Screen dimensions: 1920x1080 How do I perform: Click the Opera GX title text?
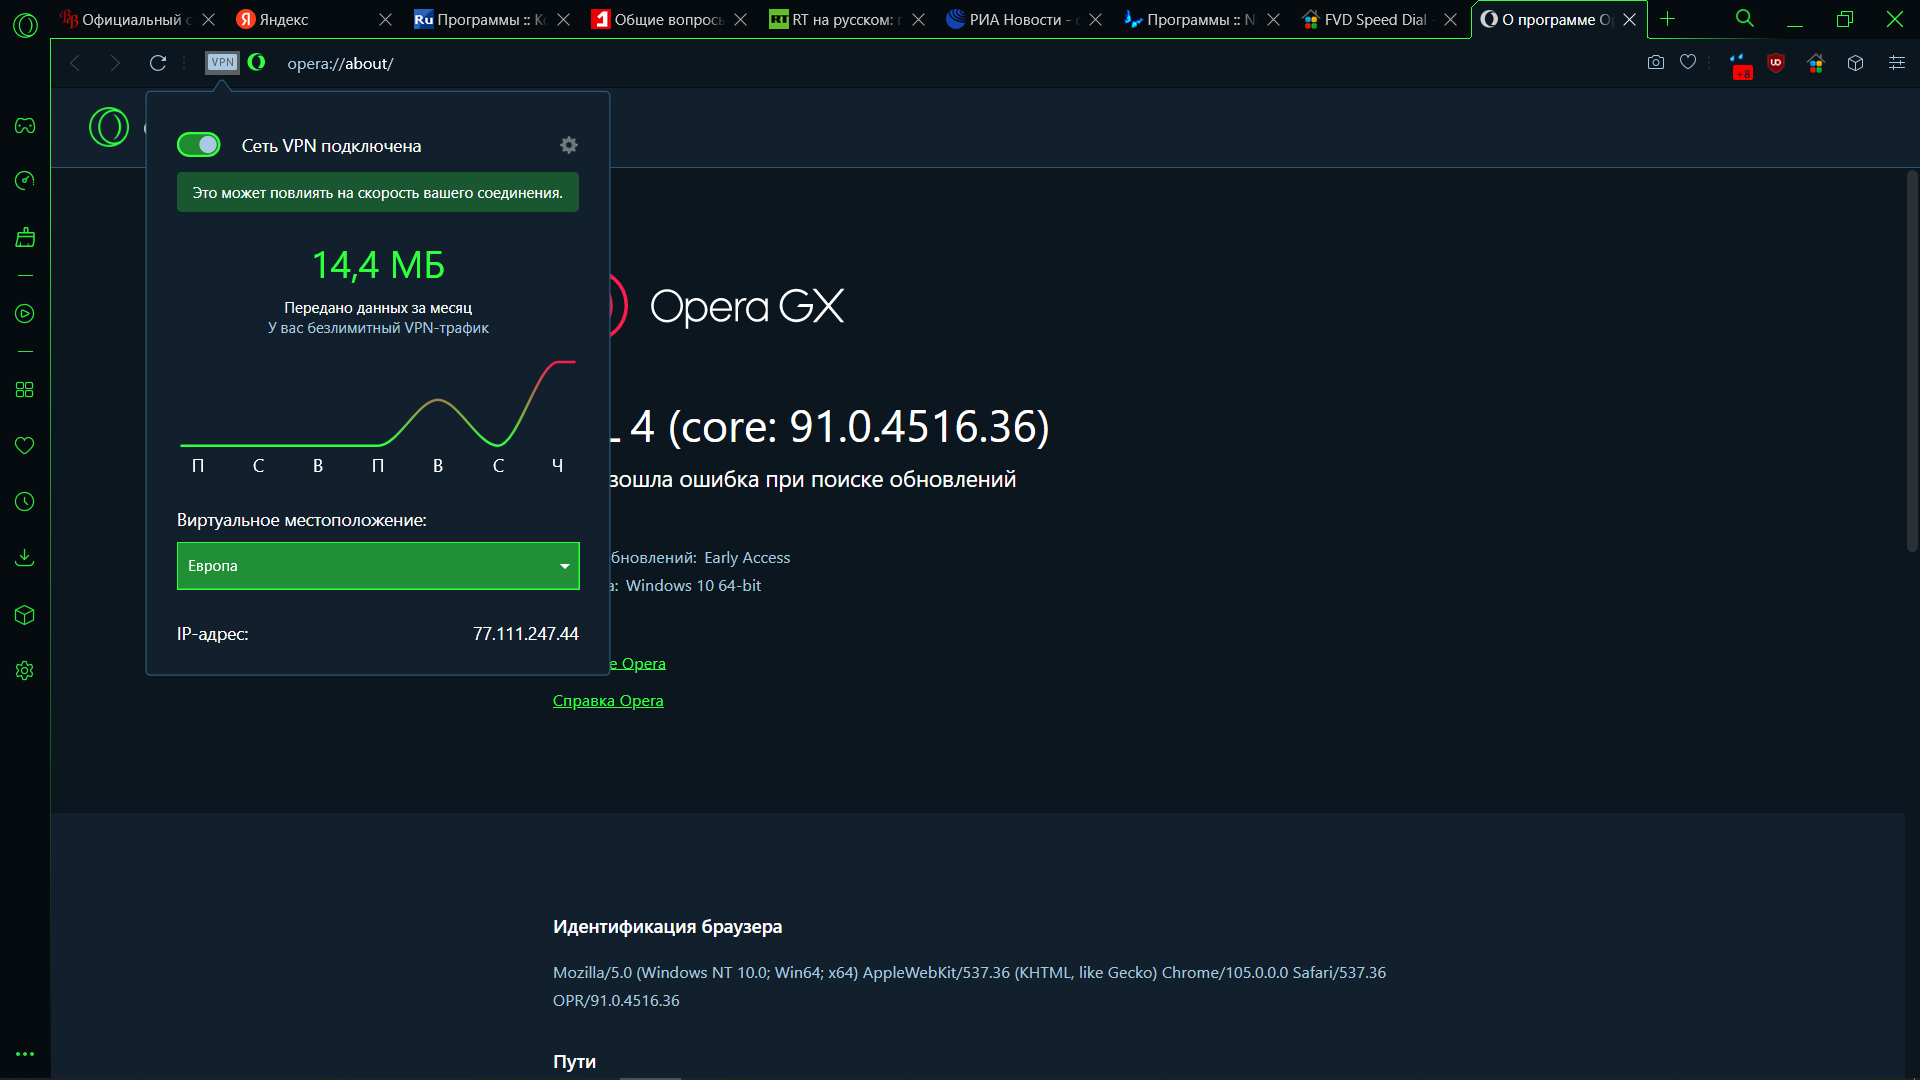point(747,306)
